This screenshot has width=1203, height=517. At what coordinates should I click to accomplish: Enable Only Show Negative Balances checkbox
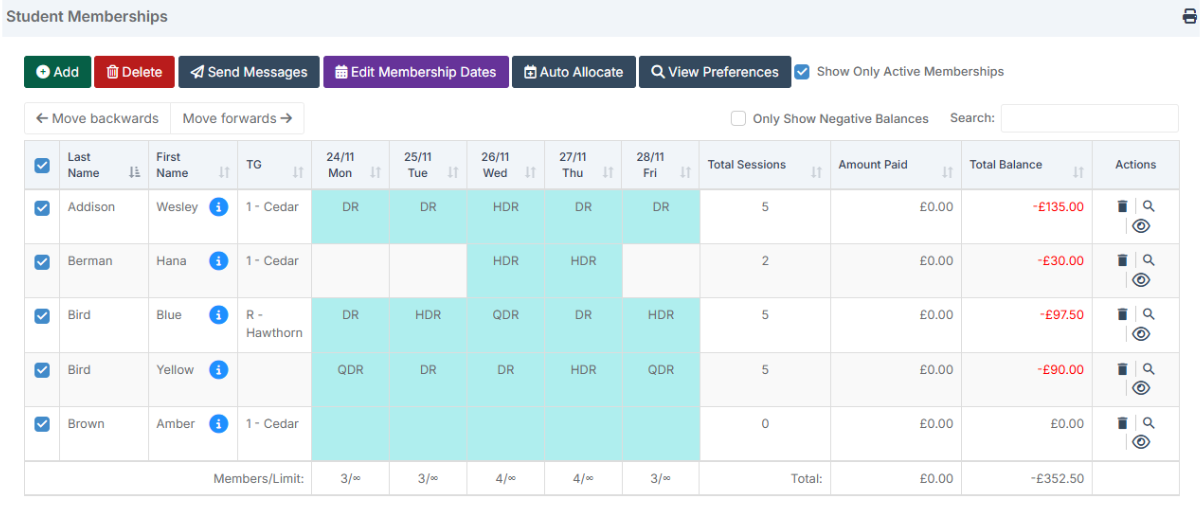pyautogui.click(x=738, y=118)
